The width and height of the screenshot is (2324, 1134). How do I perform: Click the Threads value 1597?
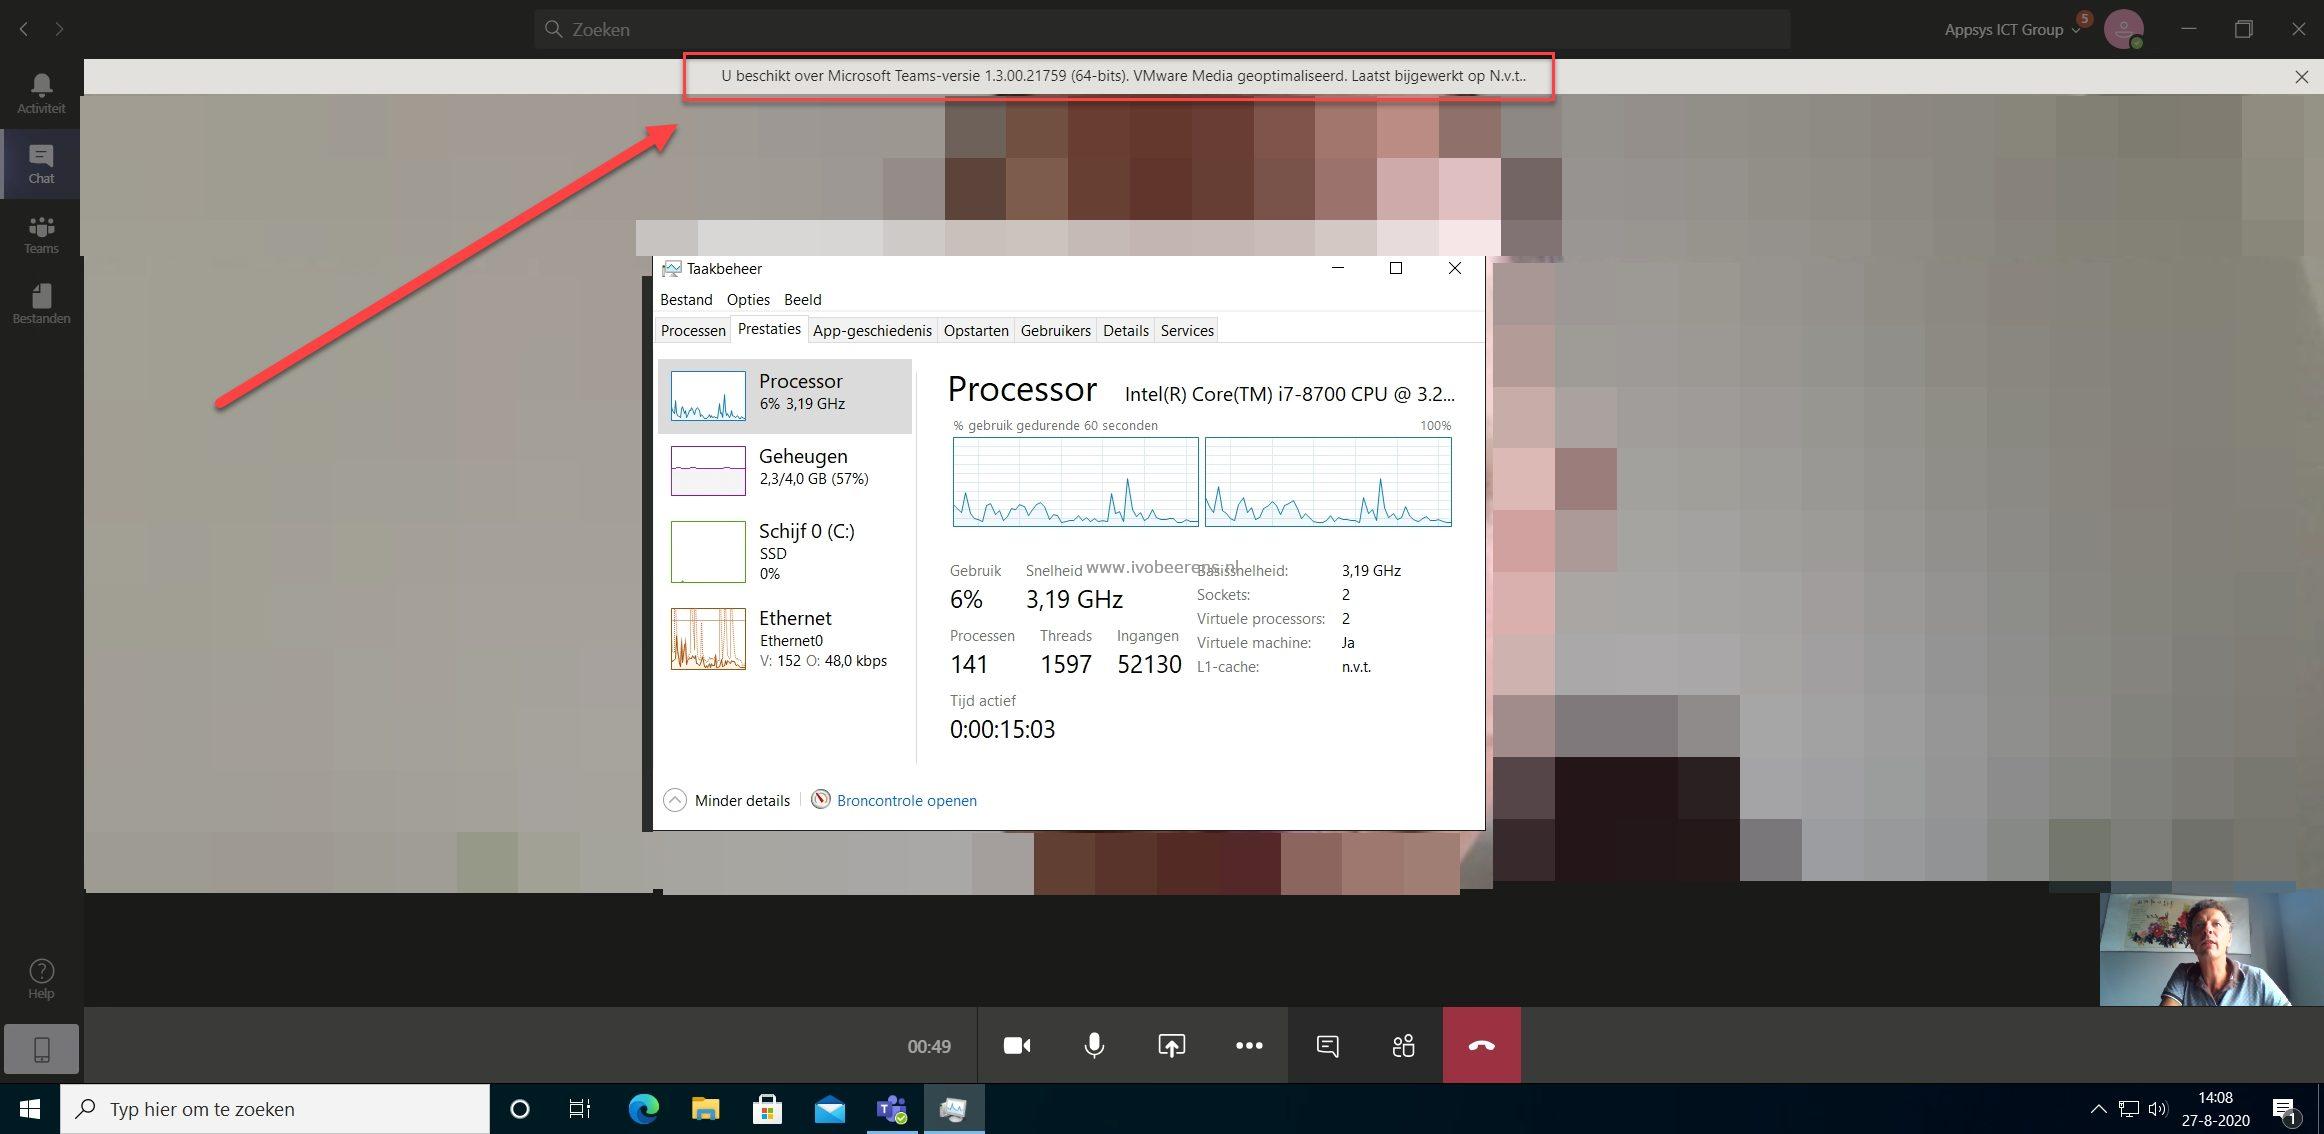(1066, 664)
